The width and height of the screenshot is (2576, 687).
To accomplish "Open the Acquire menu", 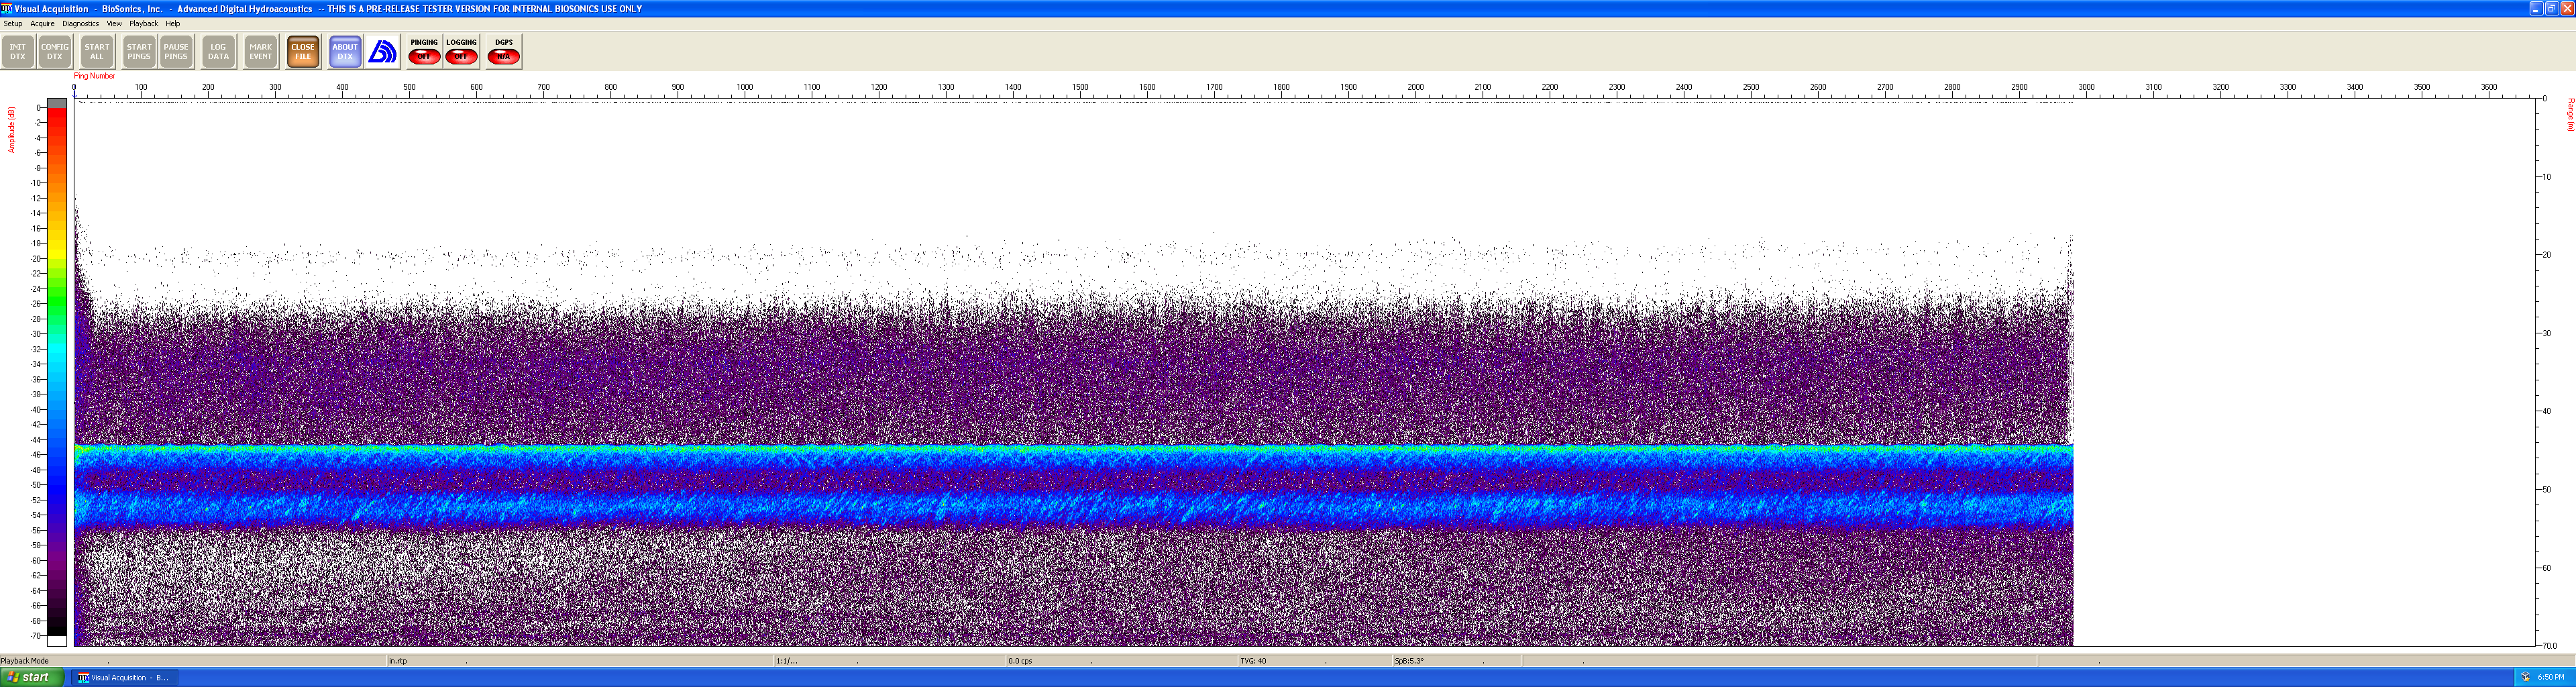I will [42, 23].
